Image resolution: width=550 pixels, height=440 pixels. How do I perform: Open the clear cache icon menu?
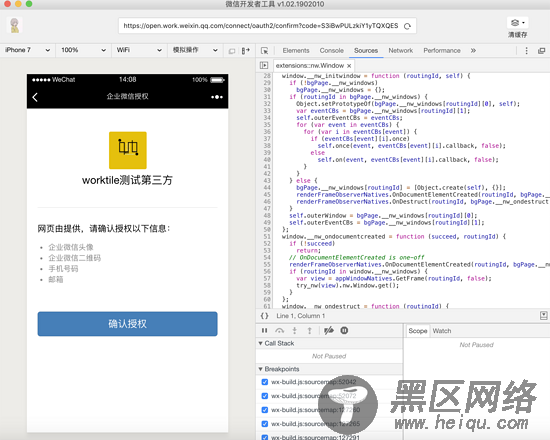tap(517, 23)
